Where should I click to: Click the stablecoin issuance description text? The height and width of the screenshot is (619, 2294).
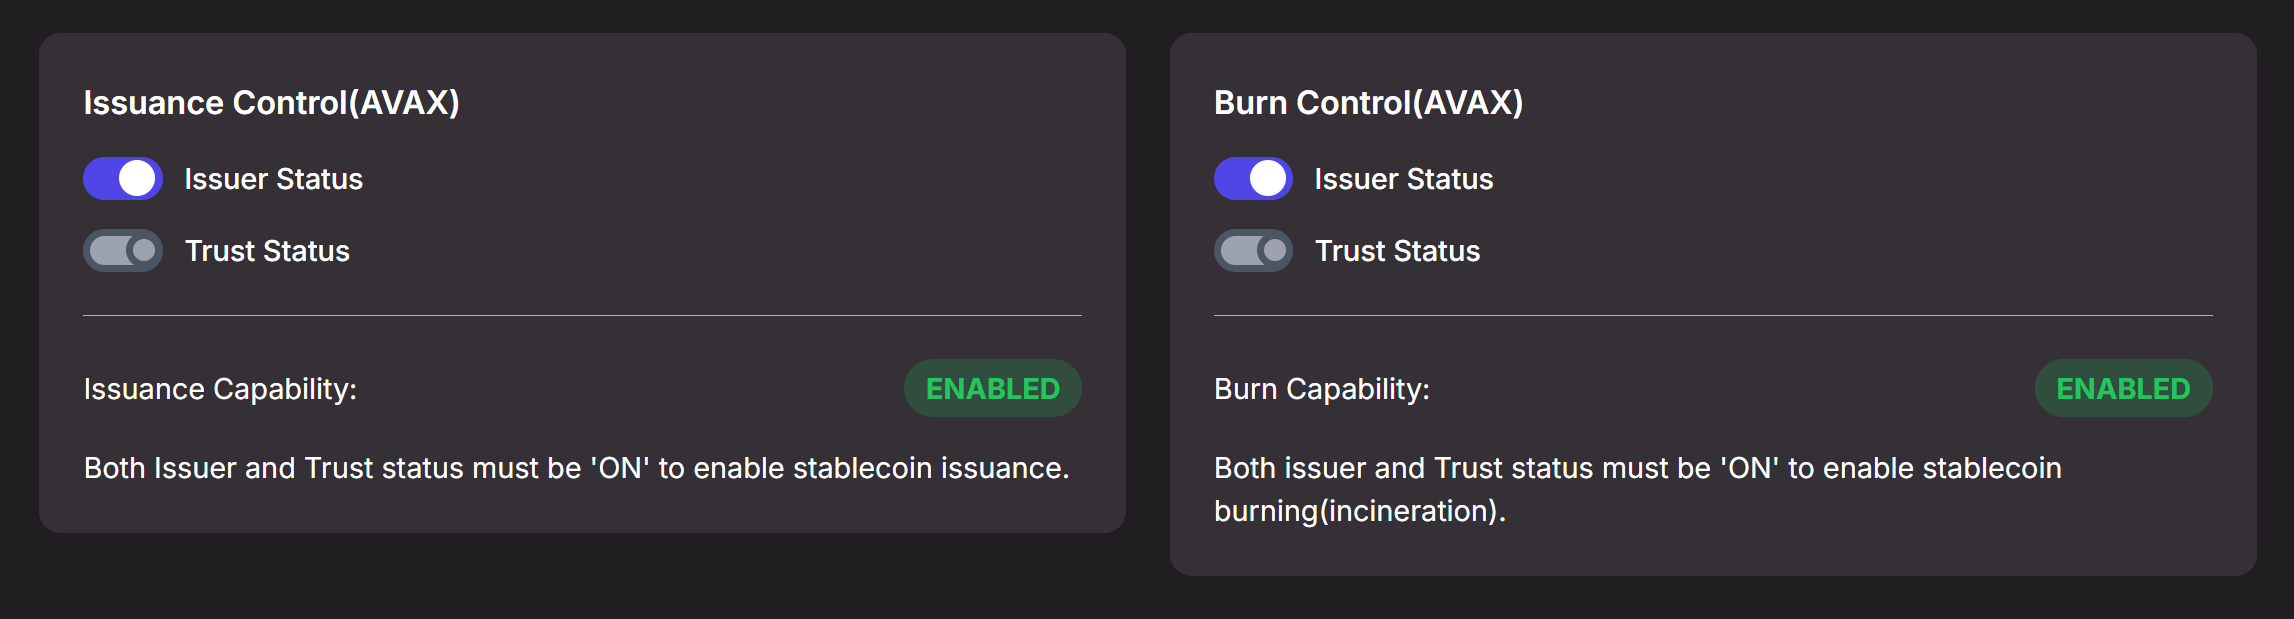(576, 468)
